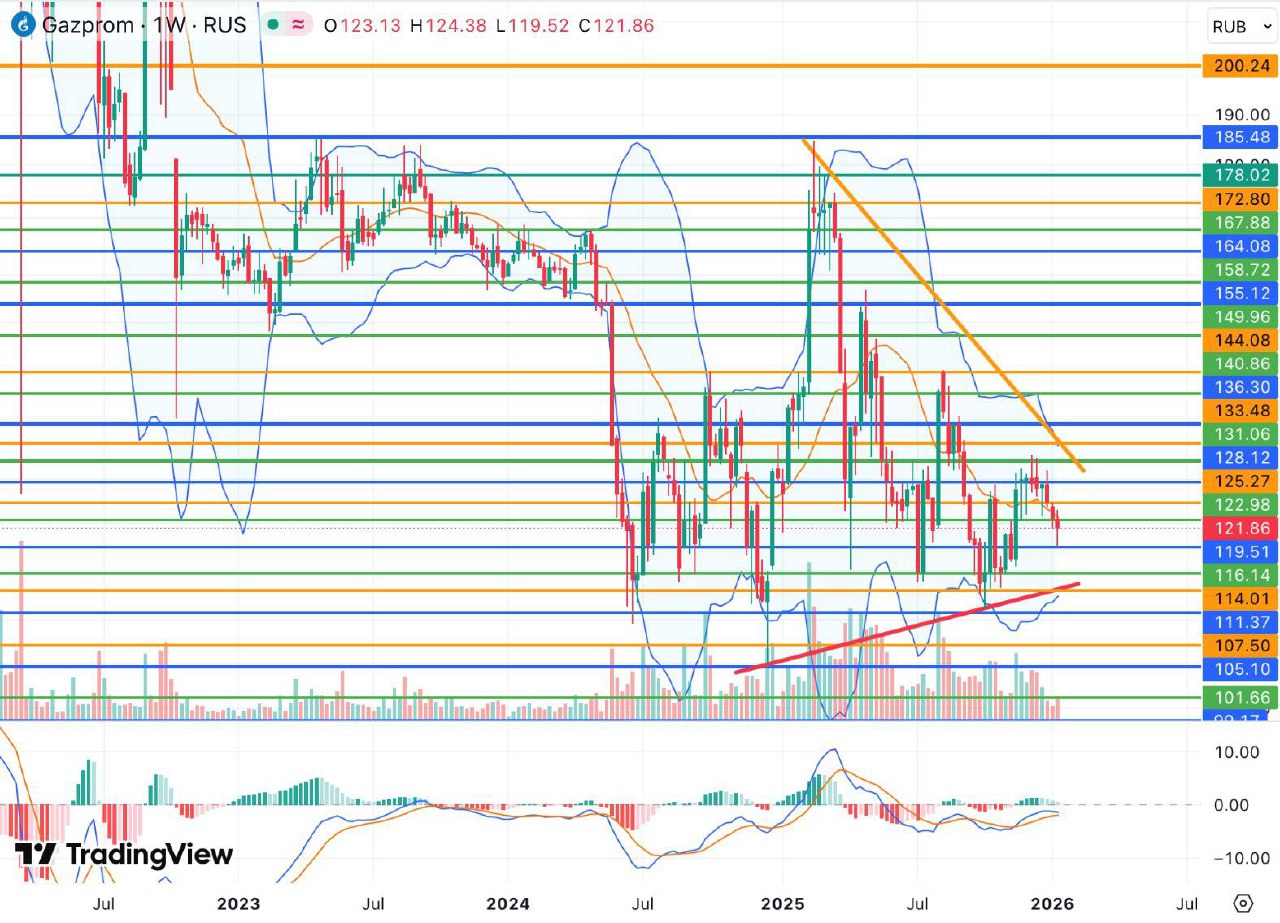Click the 136.30 price label
This screenshot has height=923, width=1280.
[1238, 387]
